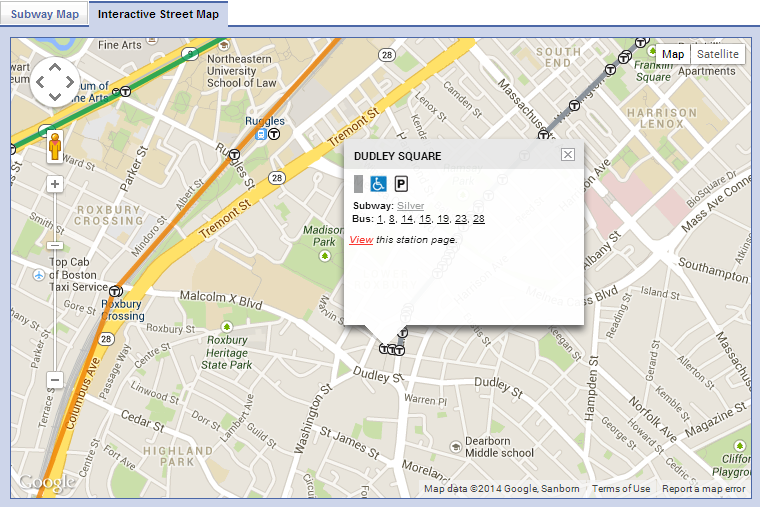
Task: Click the Columbus Ave label
Action: [x=82, y=394]
